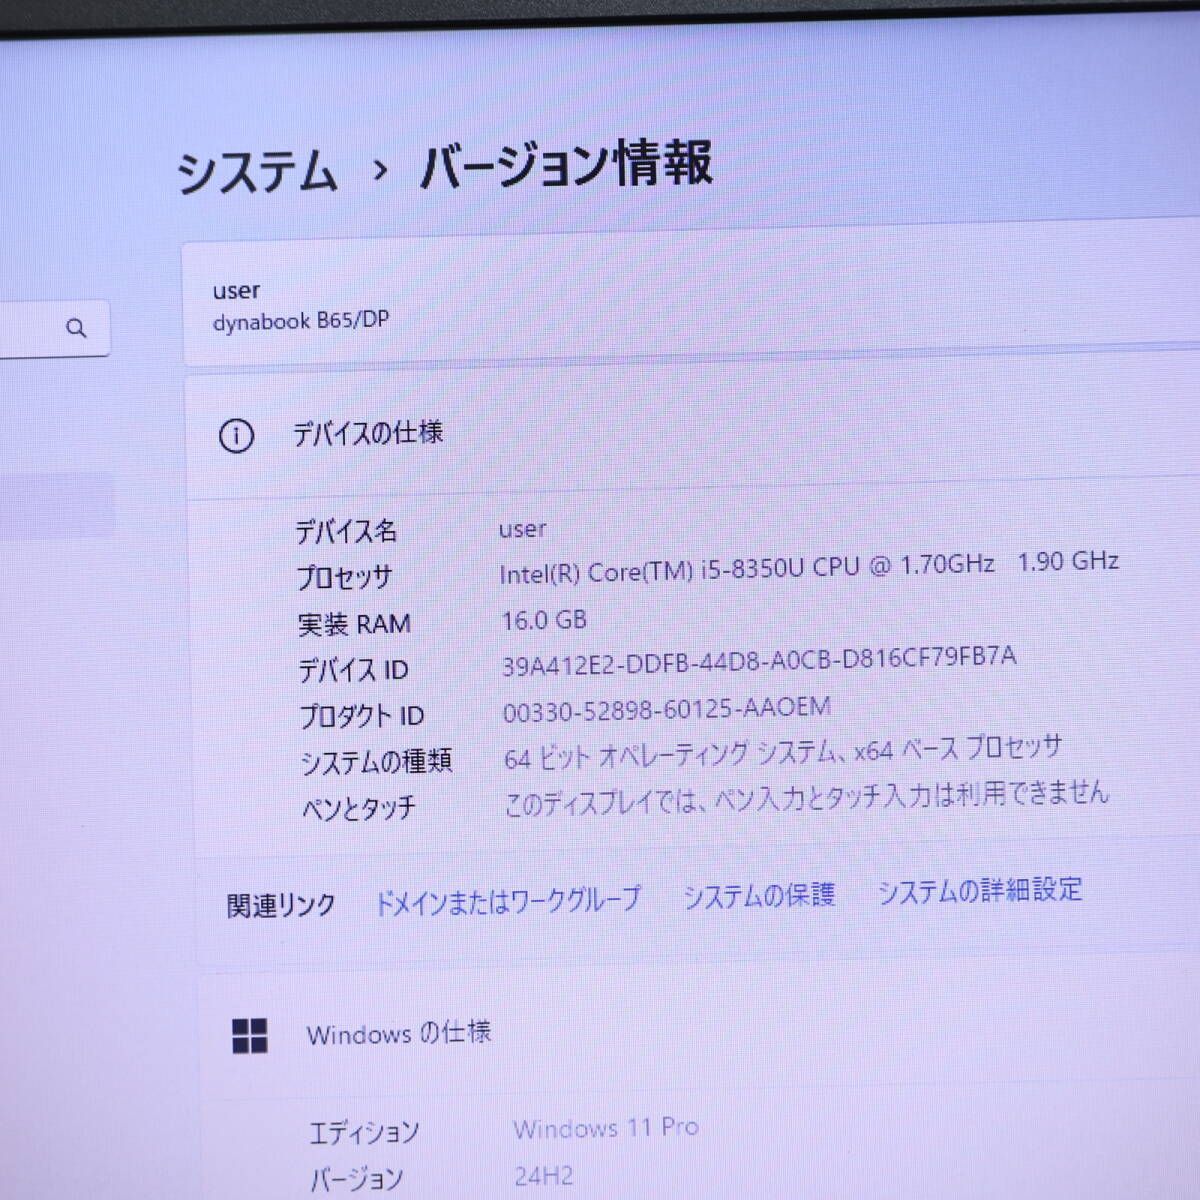Click the device specifications info icon
The height and width of the screenshot is (1200, 1200).
[236, 436]
